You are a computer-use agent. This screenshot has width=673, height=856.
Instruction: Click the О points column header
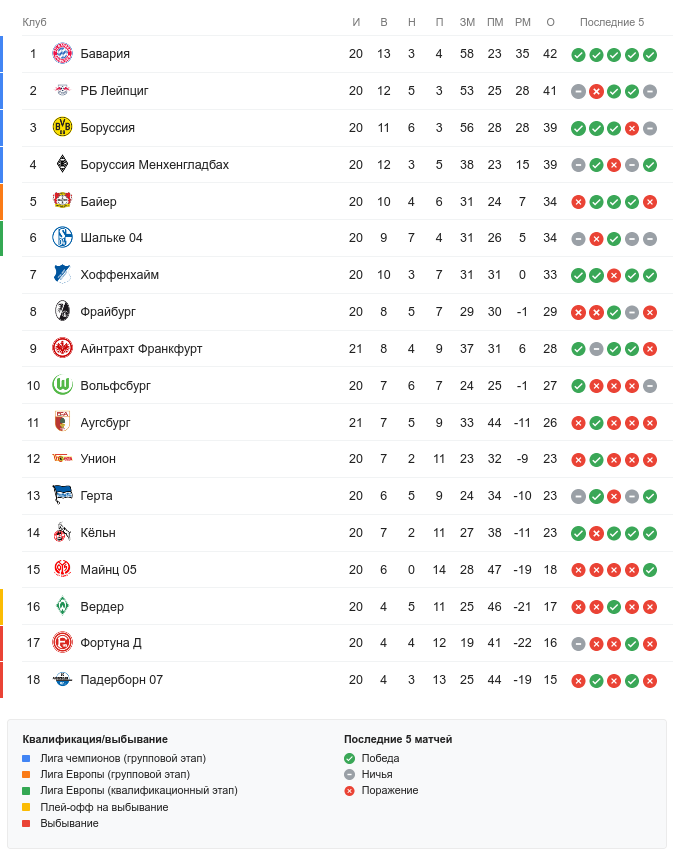pos(550,22)
